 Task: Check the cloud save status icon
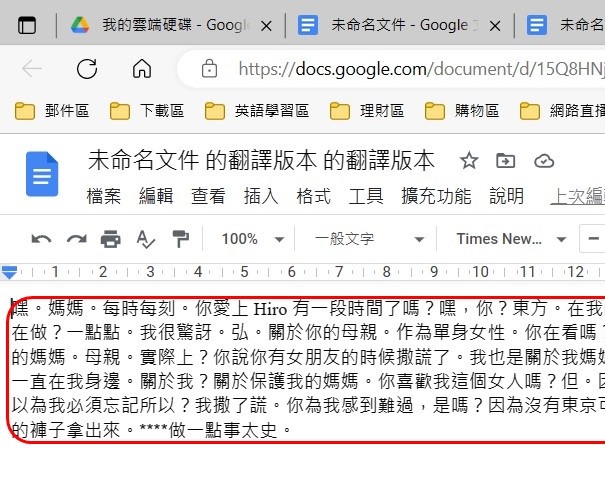544,161
